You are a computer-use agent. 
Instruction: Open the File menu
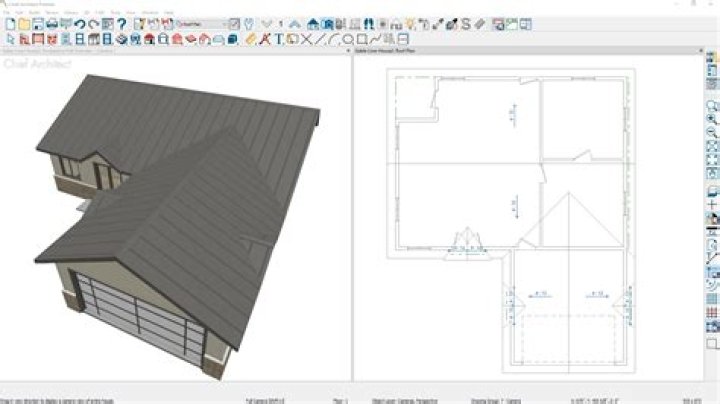pos(7,14)
